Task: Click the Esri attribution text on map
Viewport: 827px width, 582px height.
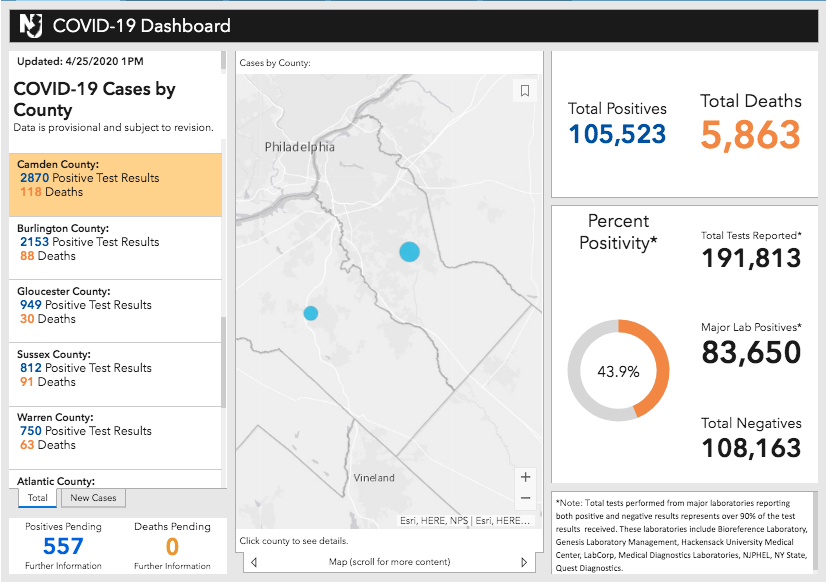Action: tap(465, 520)
